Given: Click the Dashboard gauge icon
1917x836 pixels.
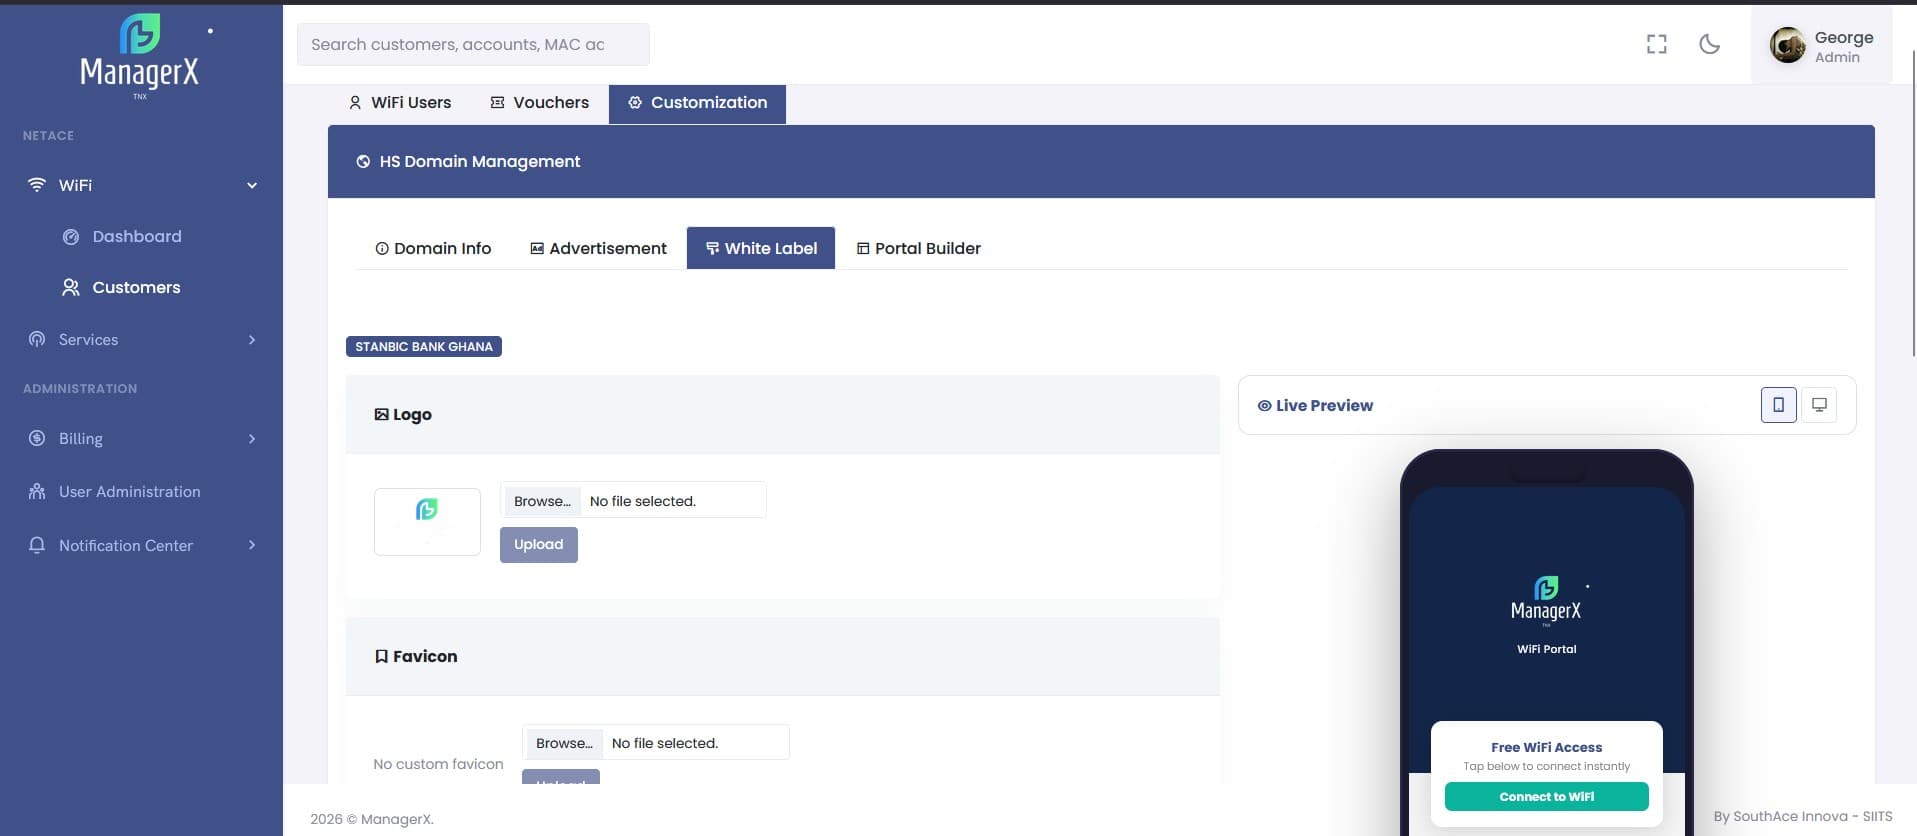Looking at the screenshot, I should [71, 237].
